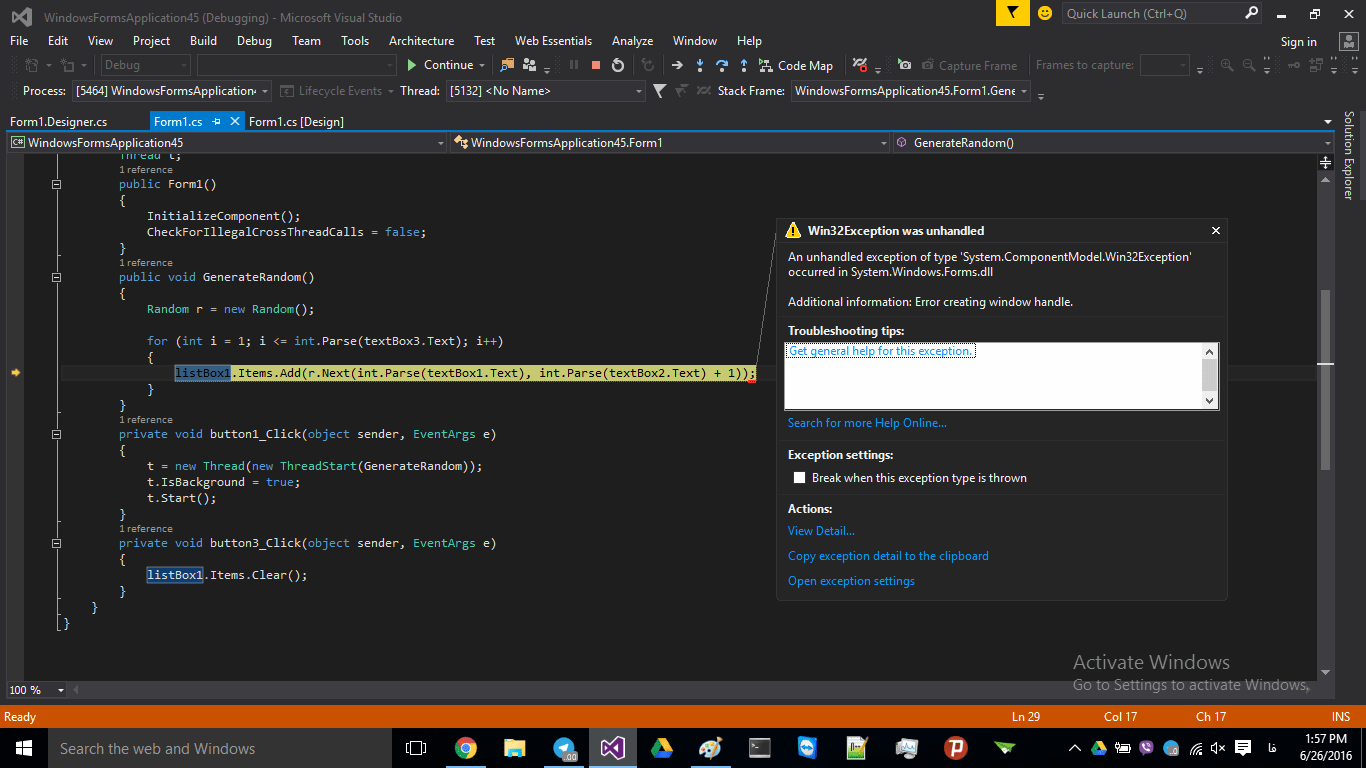Screen dimensions: 1366x768
Task: Click the Stop Debugging red square icon
Action: pos(594,65)
